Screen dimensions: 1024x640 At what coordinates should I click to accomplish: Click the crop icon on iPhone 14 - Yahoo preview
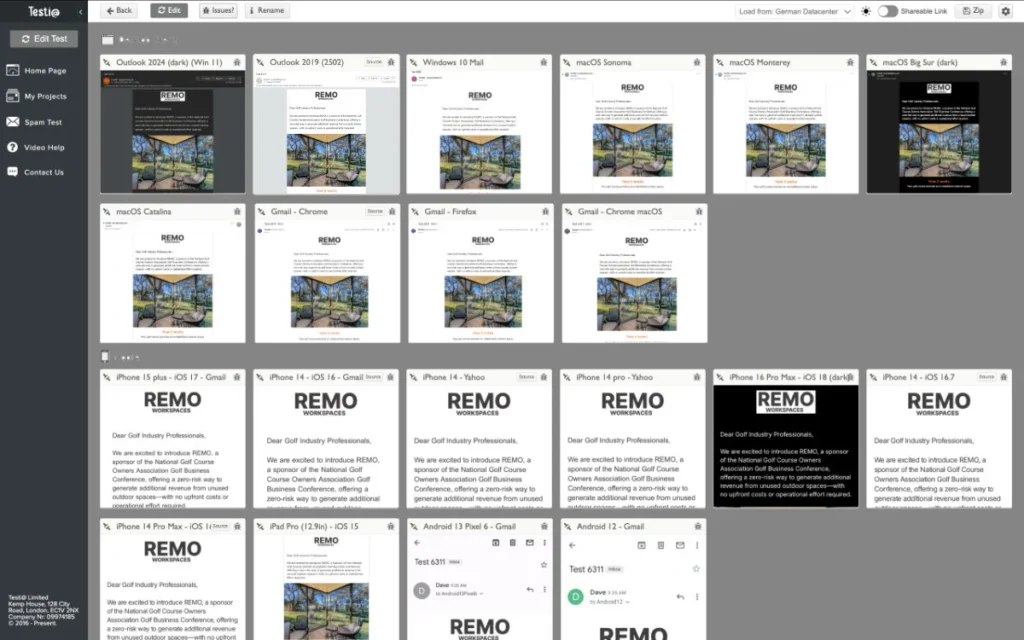click(413, 377)
